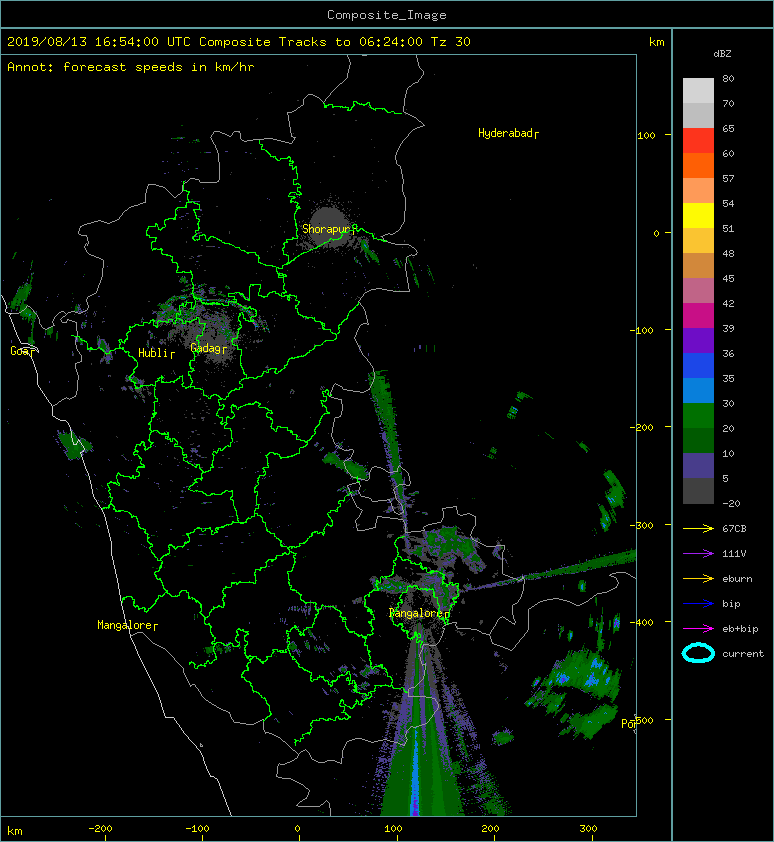Click the eburn legend label

(x=737, y=579)
